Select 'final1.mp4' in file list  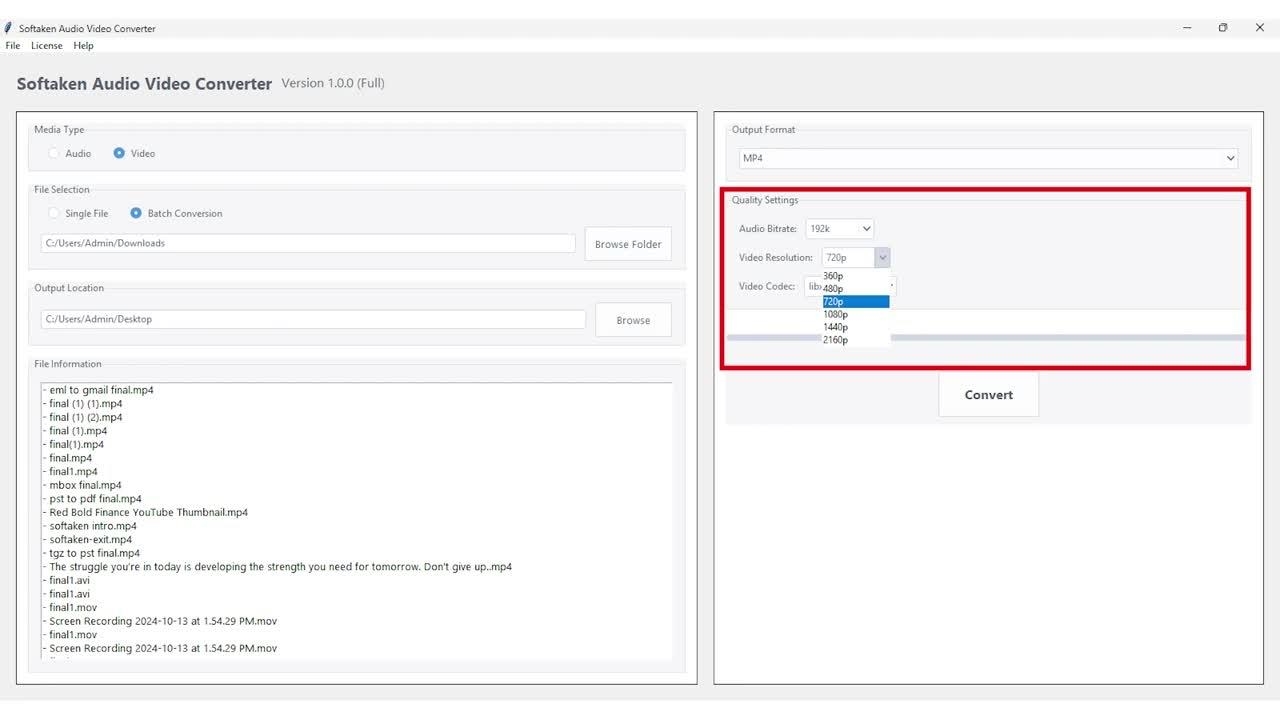[x=73, y=471]
